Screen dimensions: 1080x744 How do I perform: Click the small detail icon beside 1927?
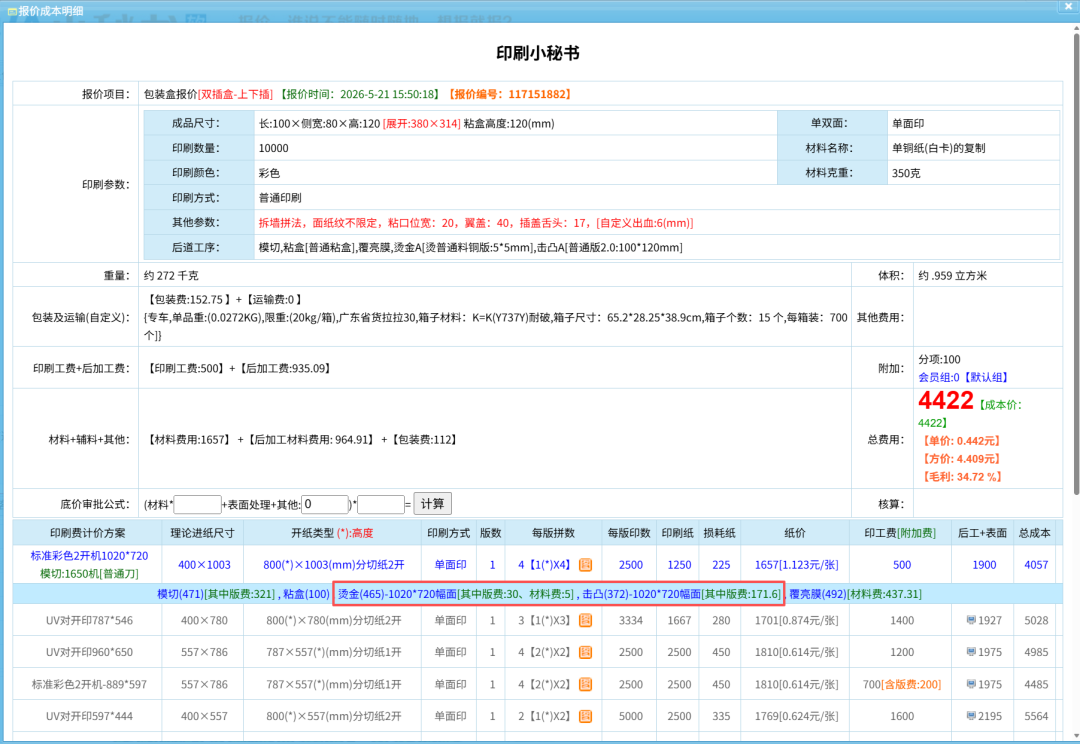tap(971, 620)
